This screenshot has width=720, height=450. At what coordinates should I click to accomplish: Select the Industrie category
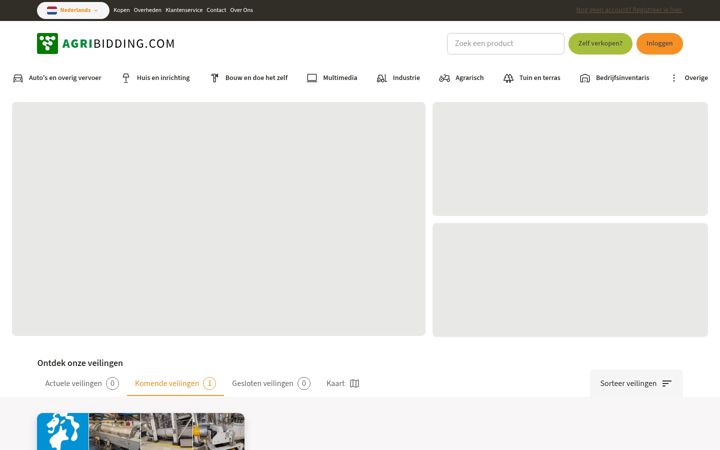tap(398, 78)
